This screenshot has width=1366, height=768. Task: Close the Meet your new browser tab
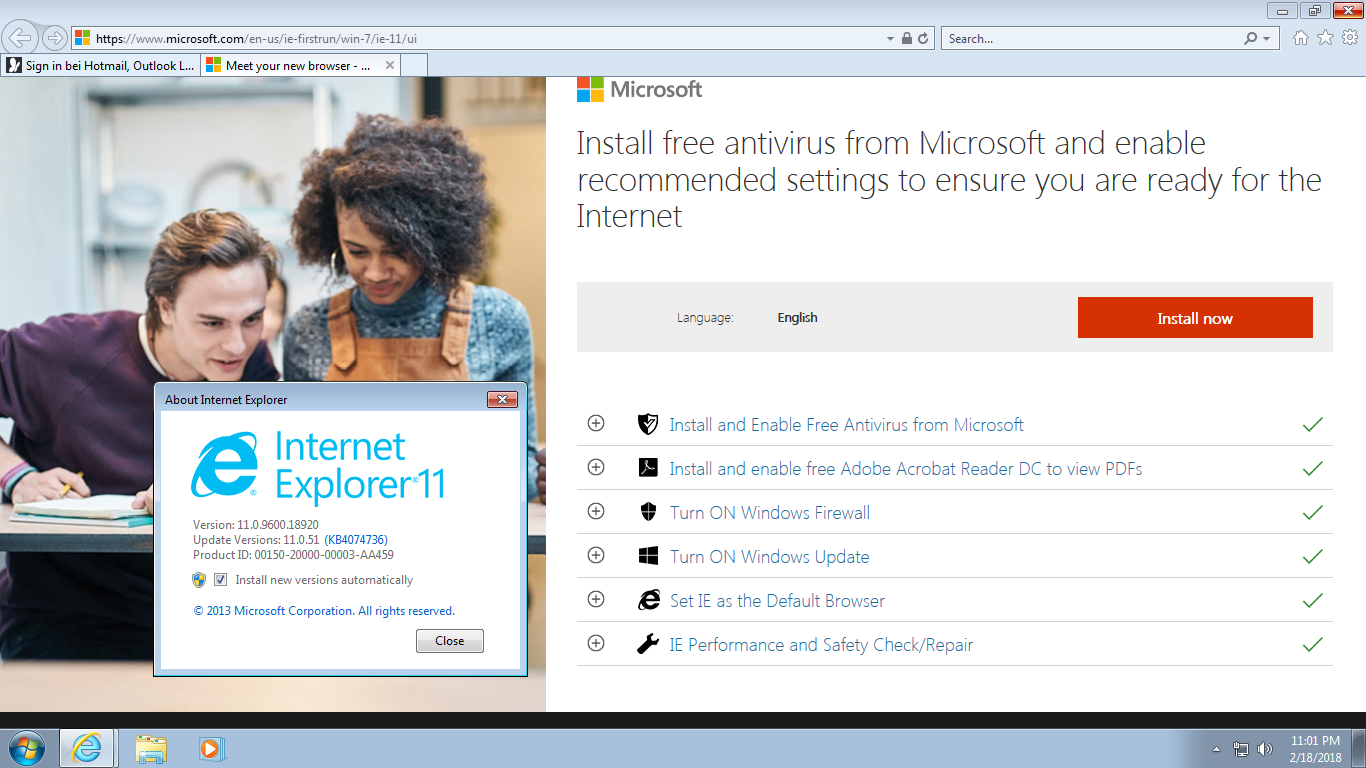tap(390, 66)
